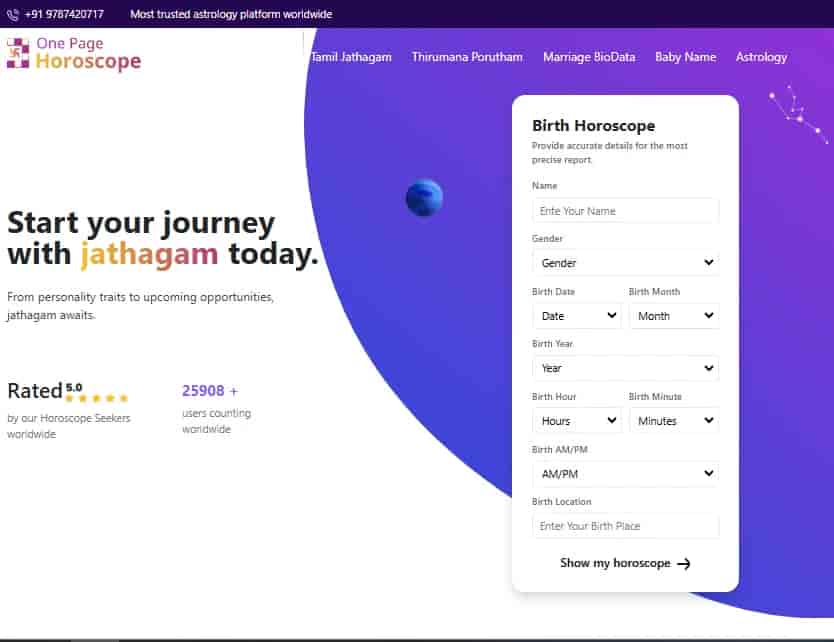Click the One Page Horoscope logo icon
834x642 pixels.
click(18, 53)
